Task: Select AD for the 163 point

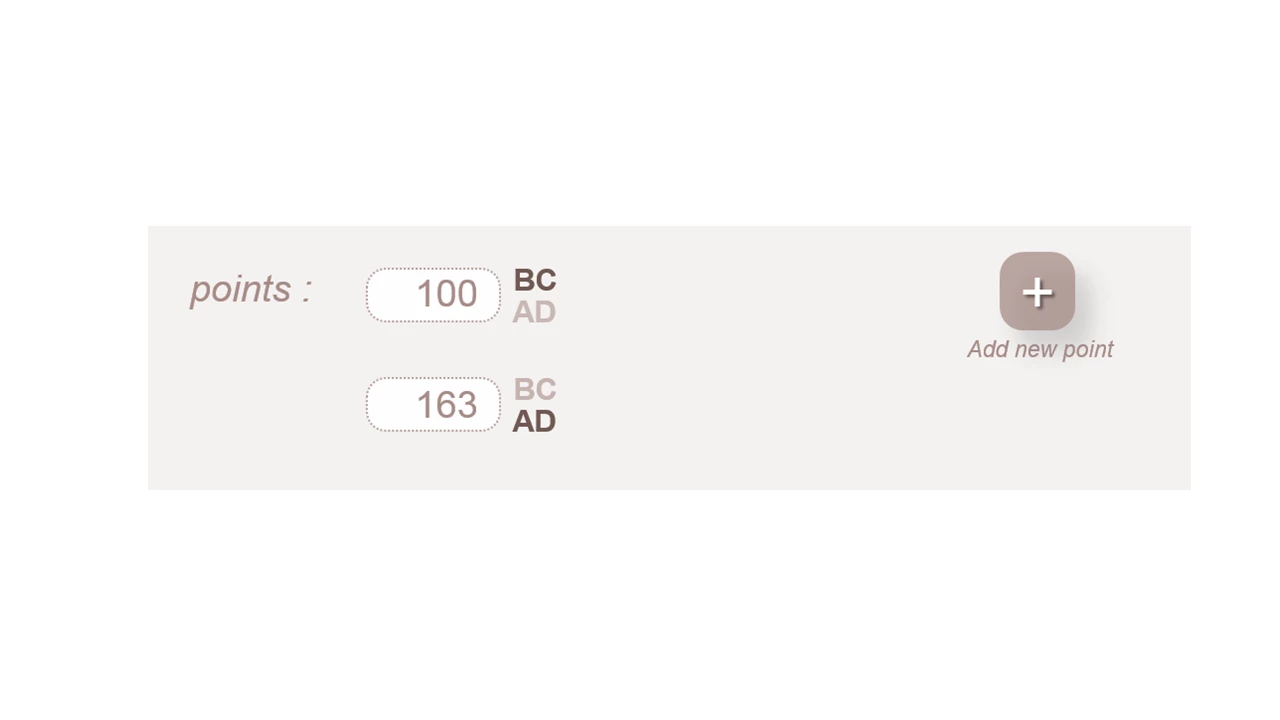Action: (x=534, y=421)
